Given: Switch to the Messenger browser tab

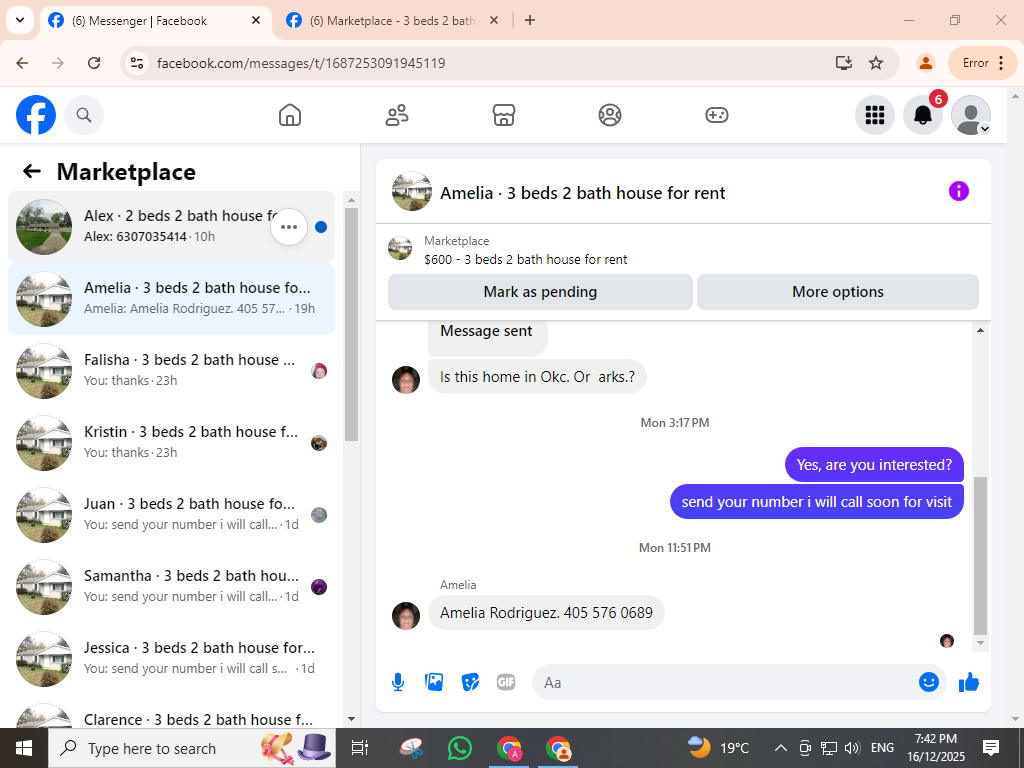Looking at the screenshot, I should coord(155,21).
